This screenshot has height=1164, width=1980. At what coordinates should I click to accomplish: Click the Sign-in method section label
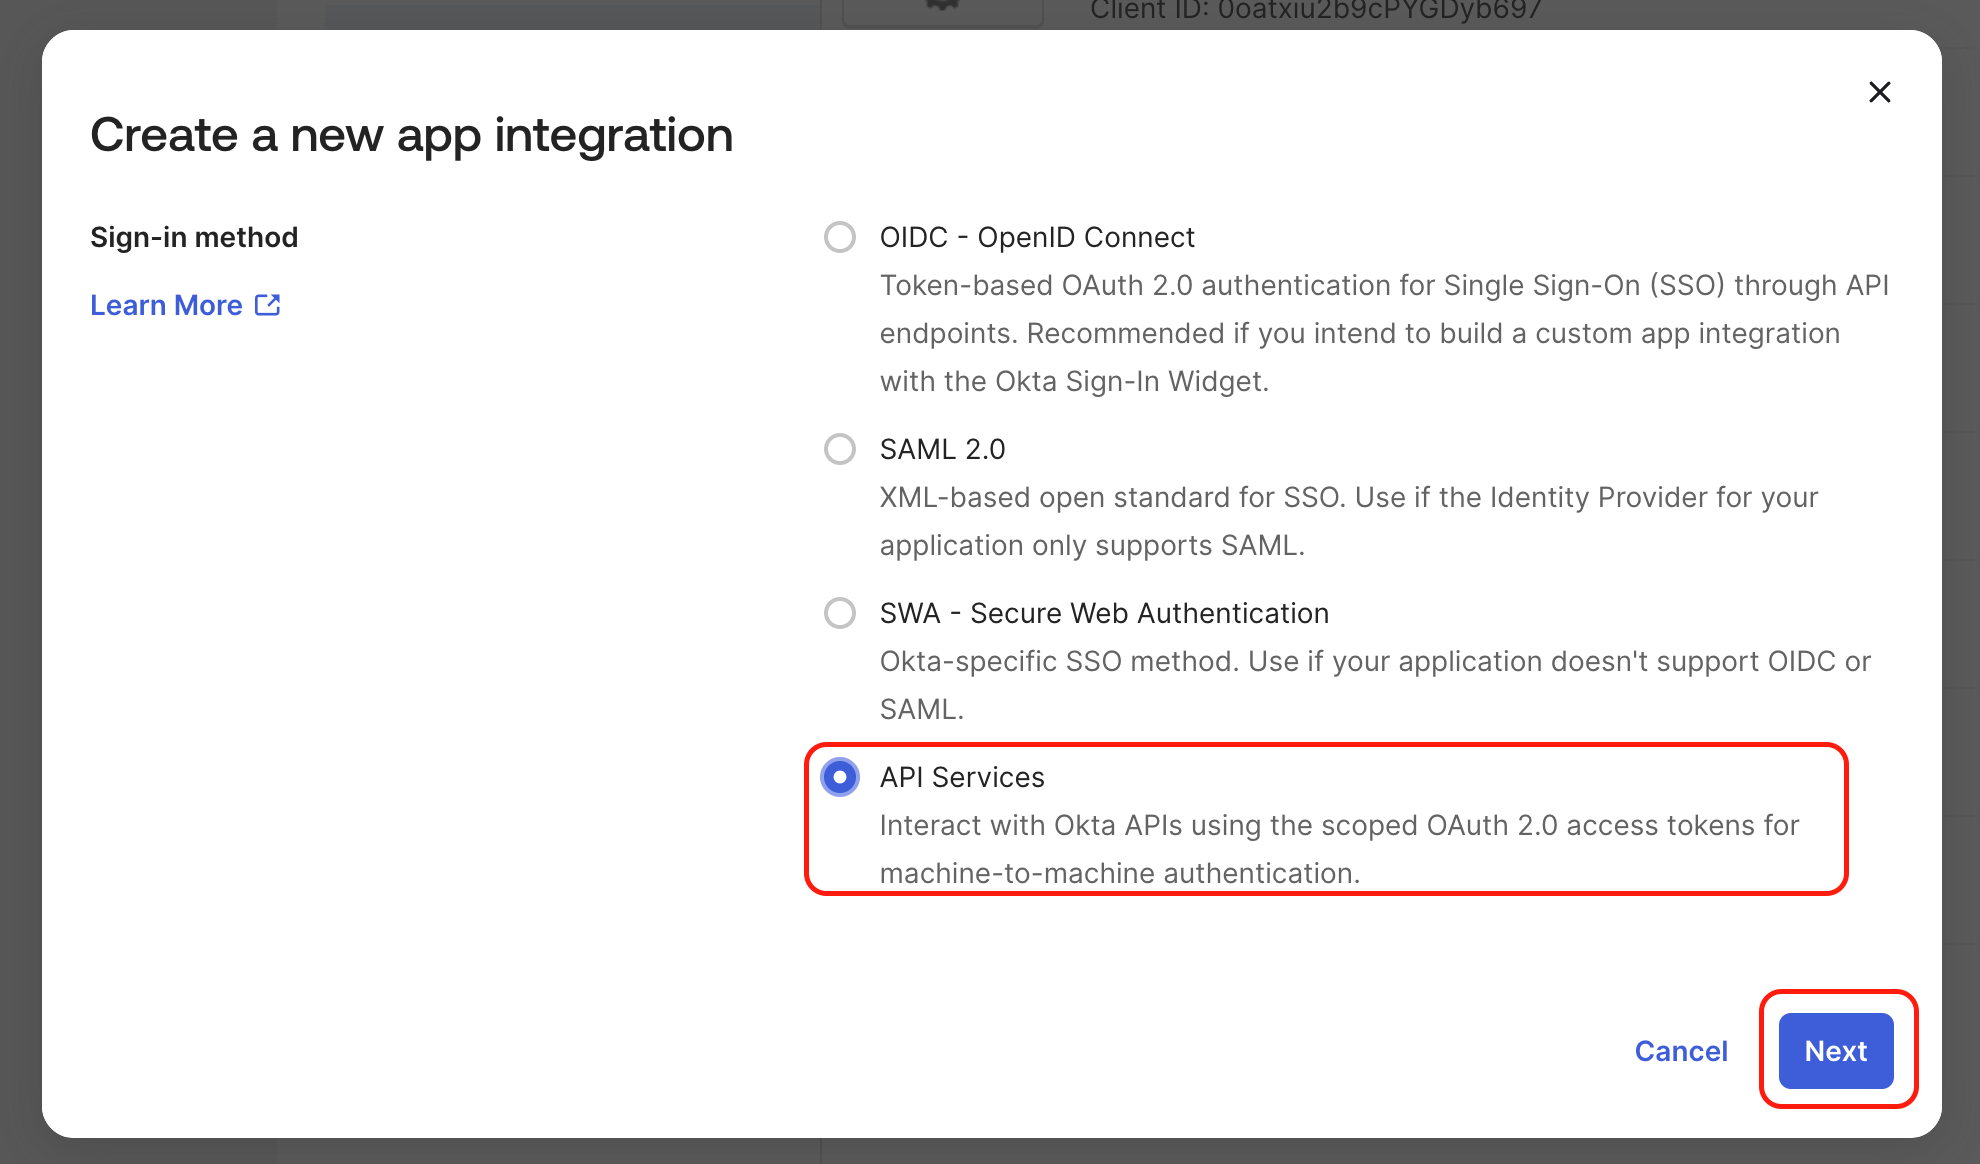[x=194, y=237]
